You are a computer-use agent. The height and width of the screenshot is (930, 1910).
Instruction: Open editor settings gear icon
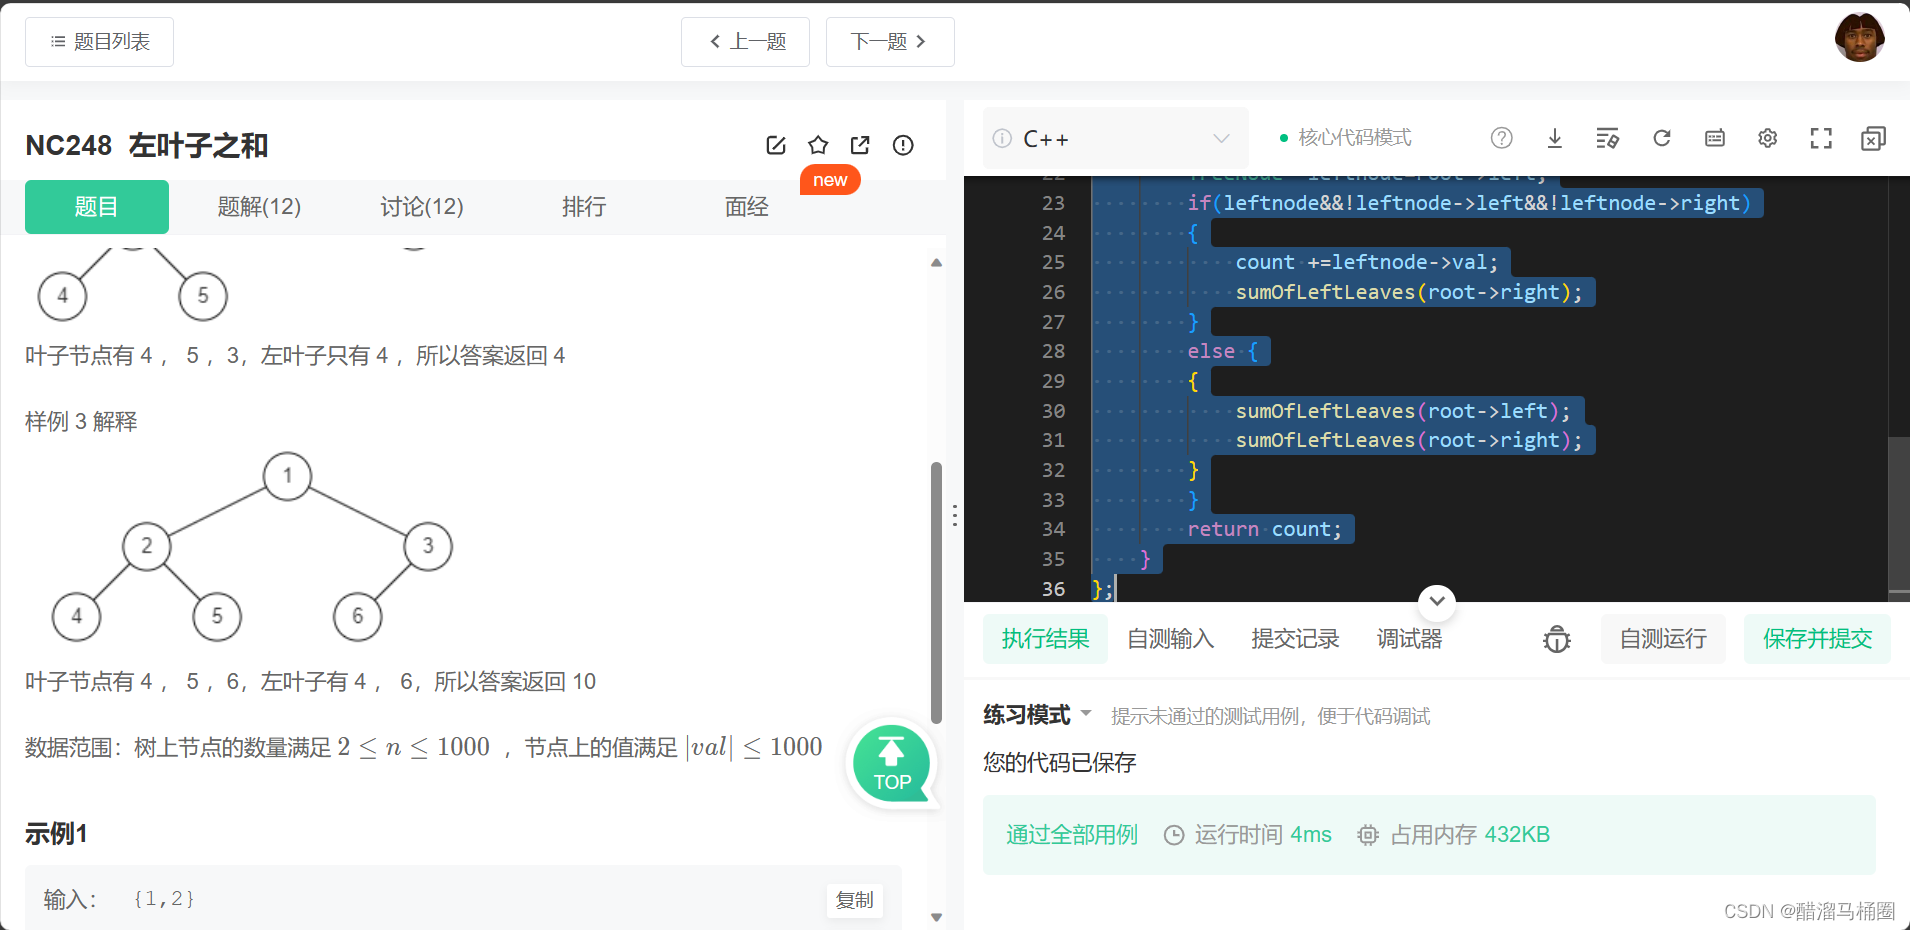(x=1767, y=138)
